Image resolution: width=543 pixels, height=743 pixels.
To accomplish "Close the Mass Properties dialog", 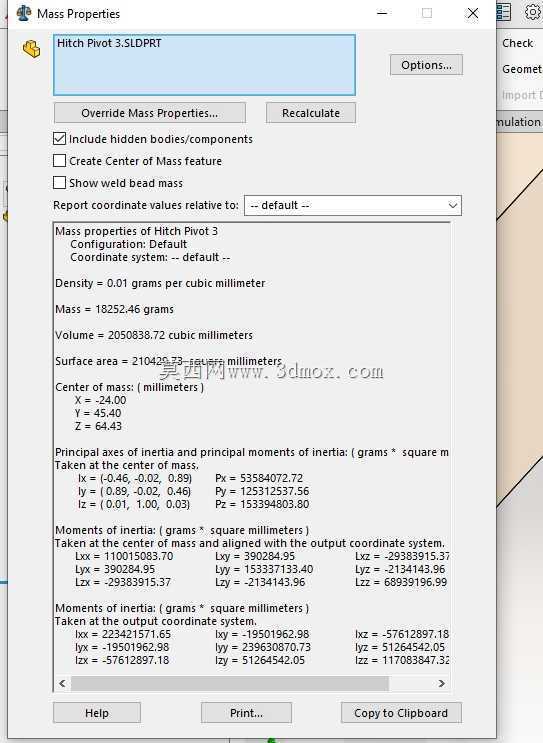I will [x=473, y=13].
